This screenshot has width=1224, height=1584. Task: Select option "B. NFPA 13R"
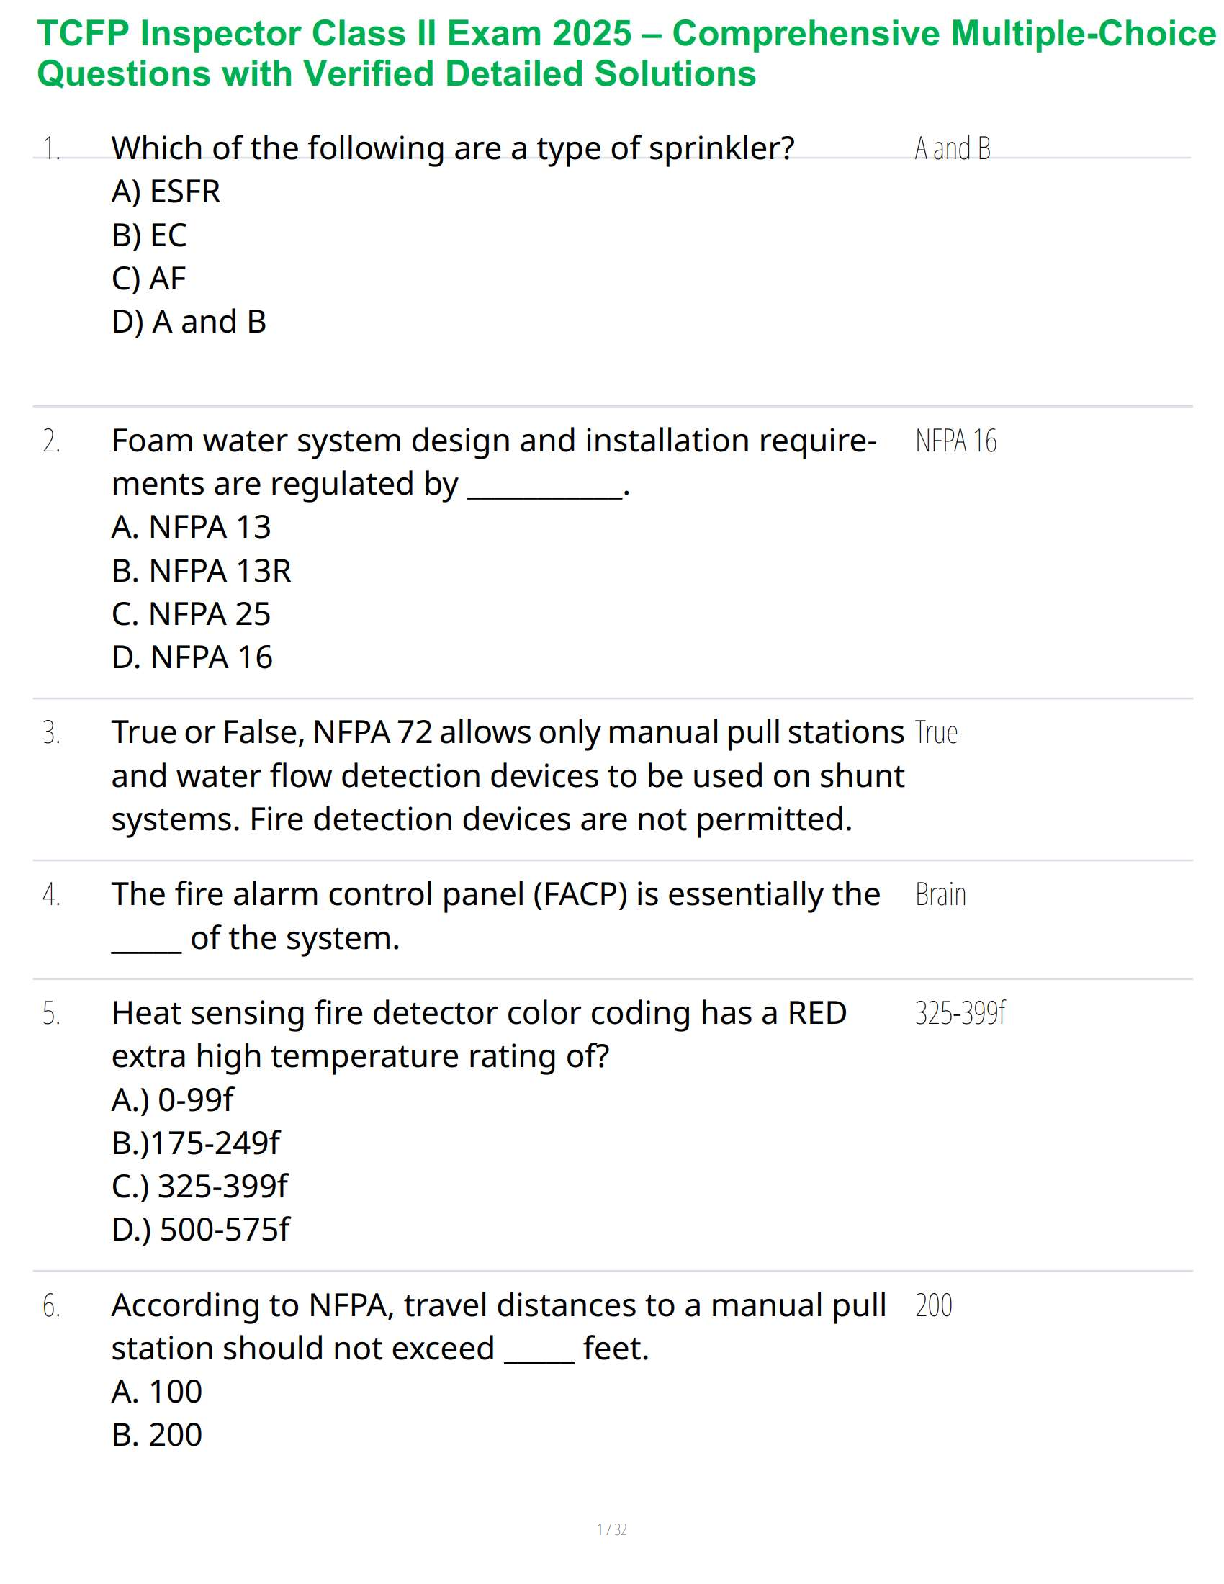coord(201,571)
